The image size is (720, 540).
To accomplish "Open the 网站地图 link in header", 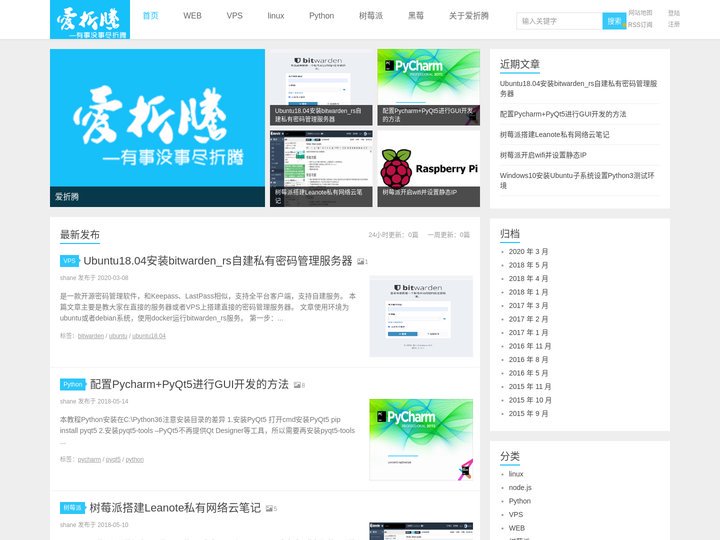I will [640, 13].
